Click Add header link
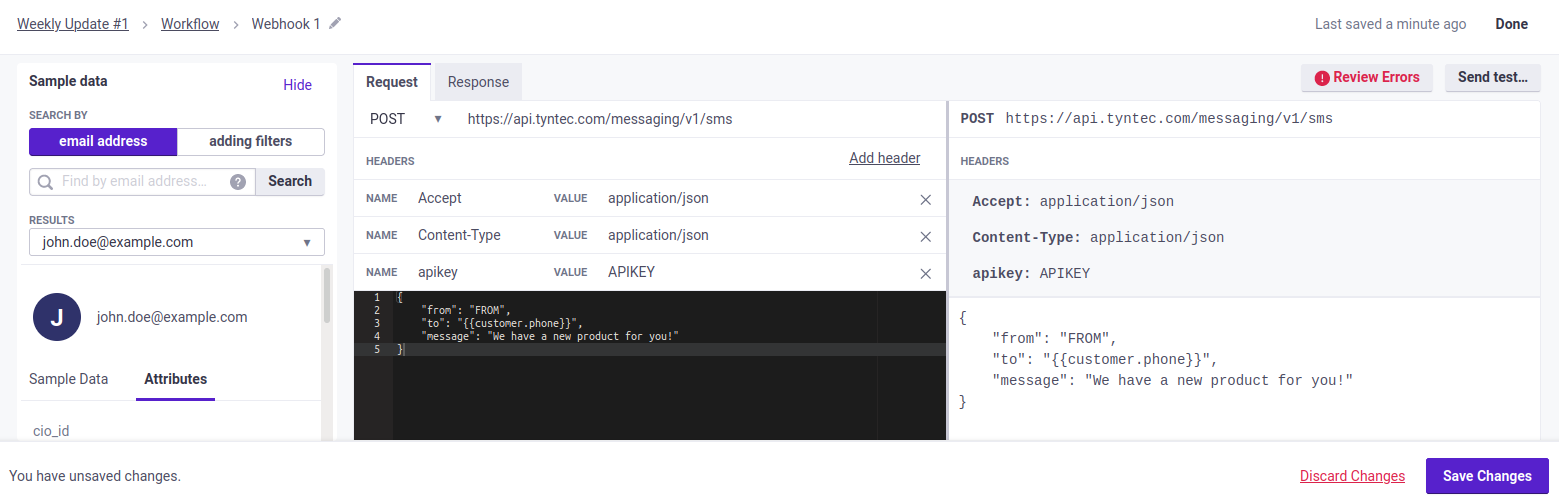Image resolution: width=1559 pixels, height=504 pixels. (885, 158)
